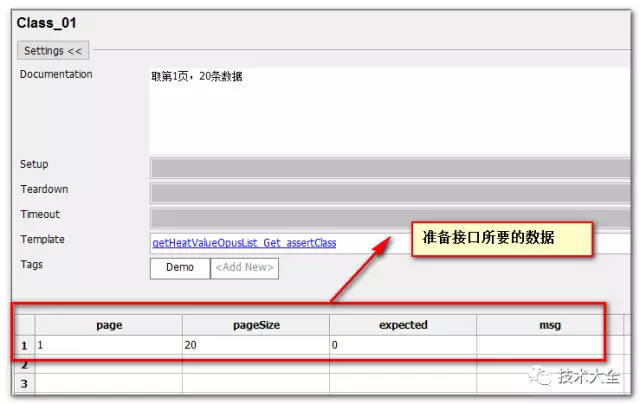Select the Setup field
The height and width of the screenshot is (404, 640).
(390, 168)
